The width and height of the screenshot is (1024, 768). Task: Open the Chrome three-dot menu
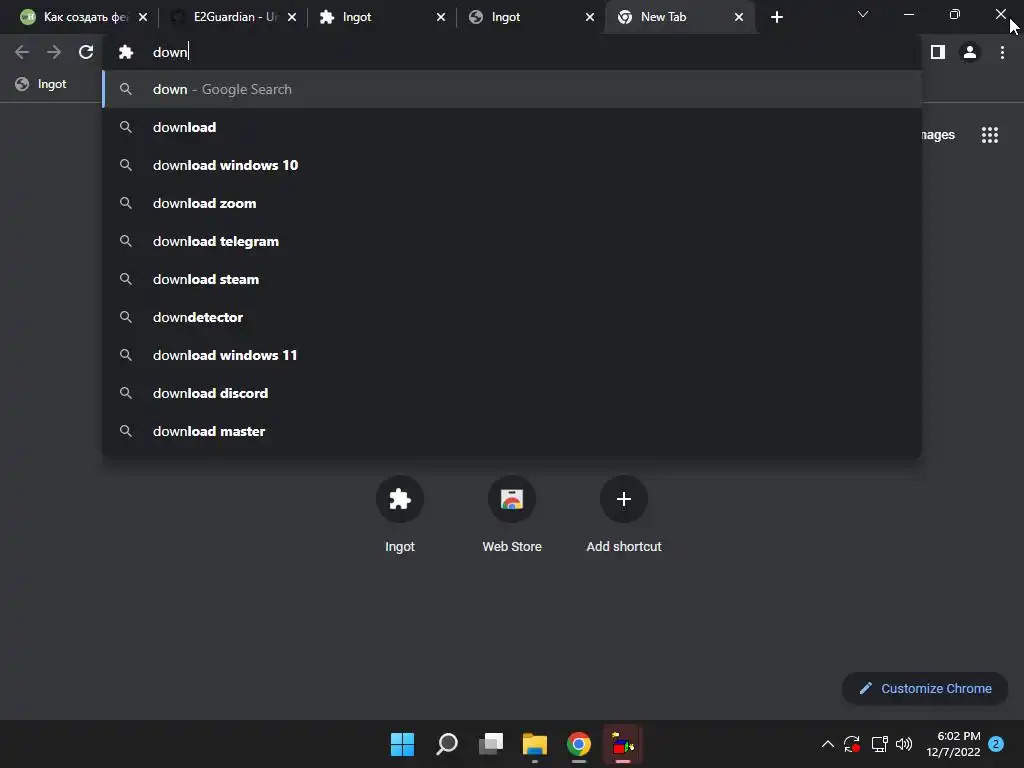[x=1002, y=52]
